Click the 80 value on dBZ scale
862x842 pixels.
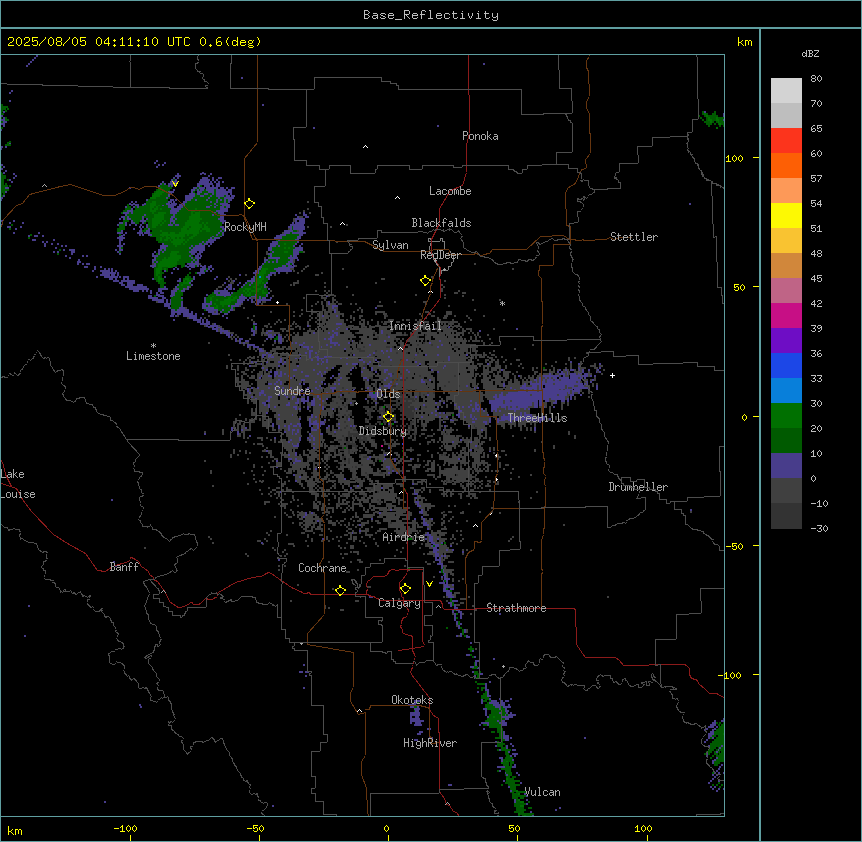tap(816, 79)
